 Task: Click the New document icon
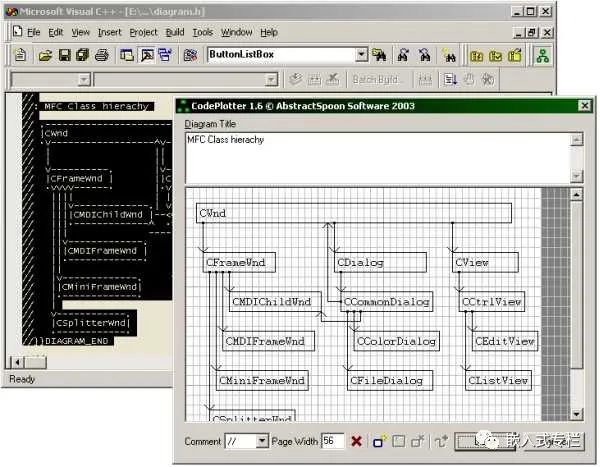coord(19,55)
